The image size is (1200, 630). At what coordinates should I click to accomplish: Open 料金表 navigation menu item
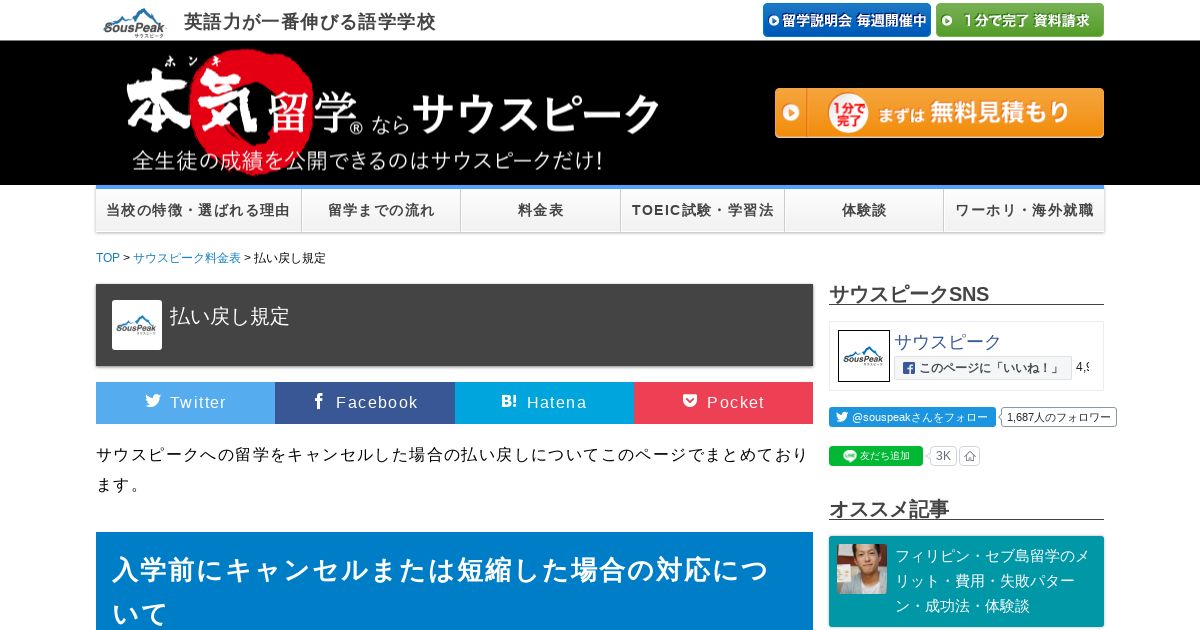(x=541, y=211)
